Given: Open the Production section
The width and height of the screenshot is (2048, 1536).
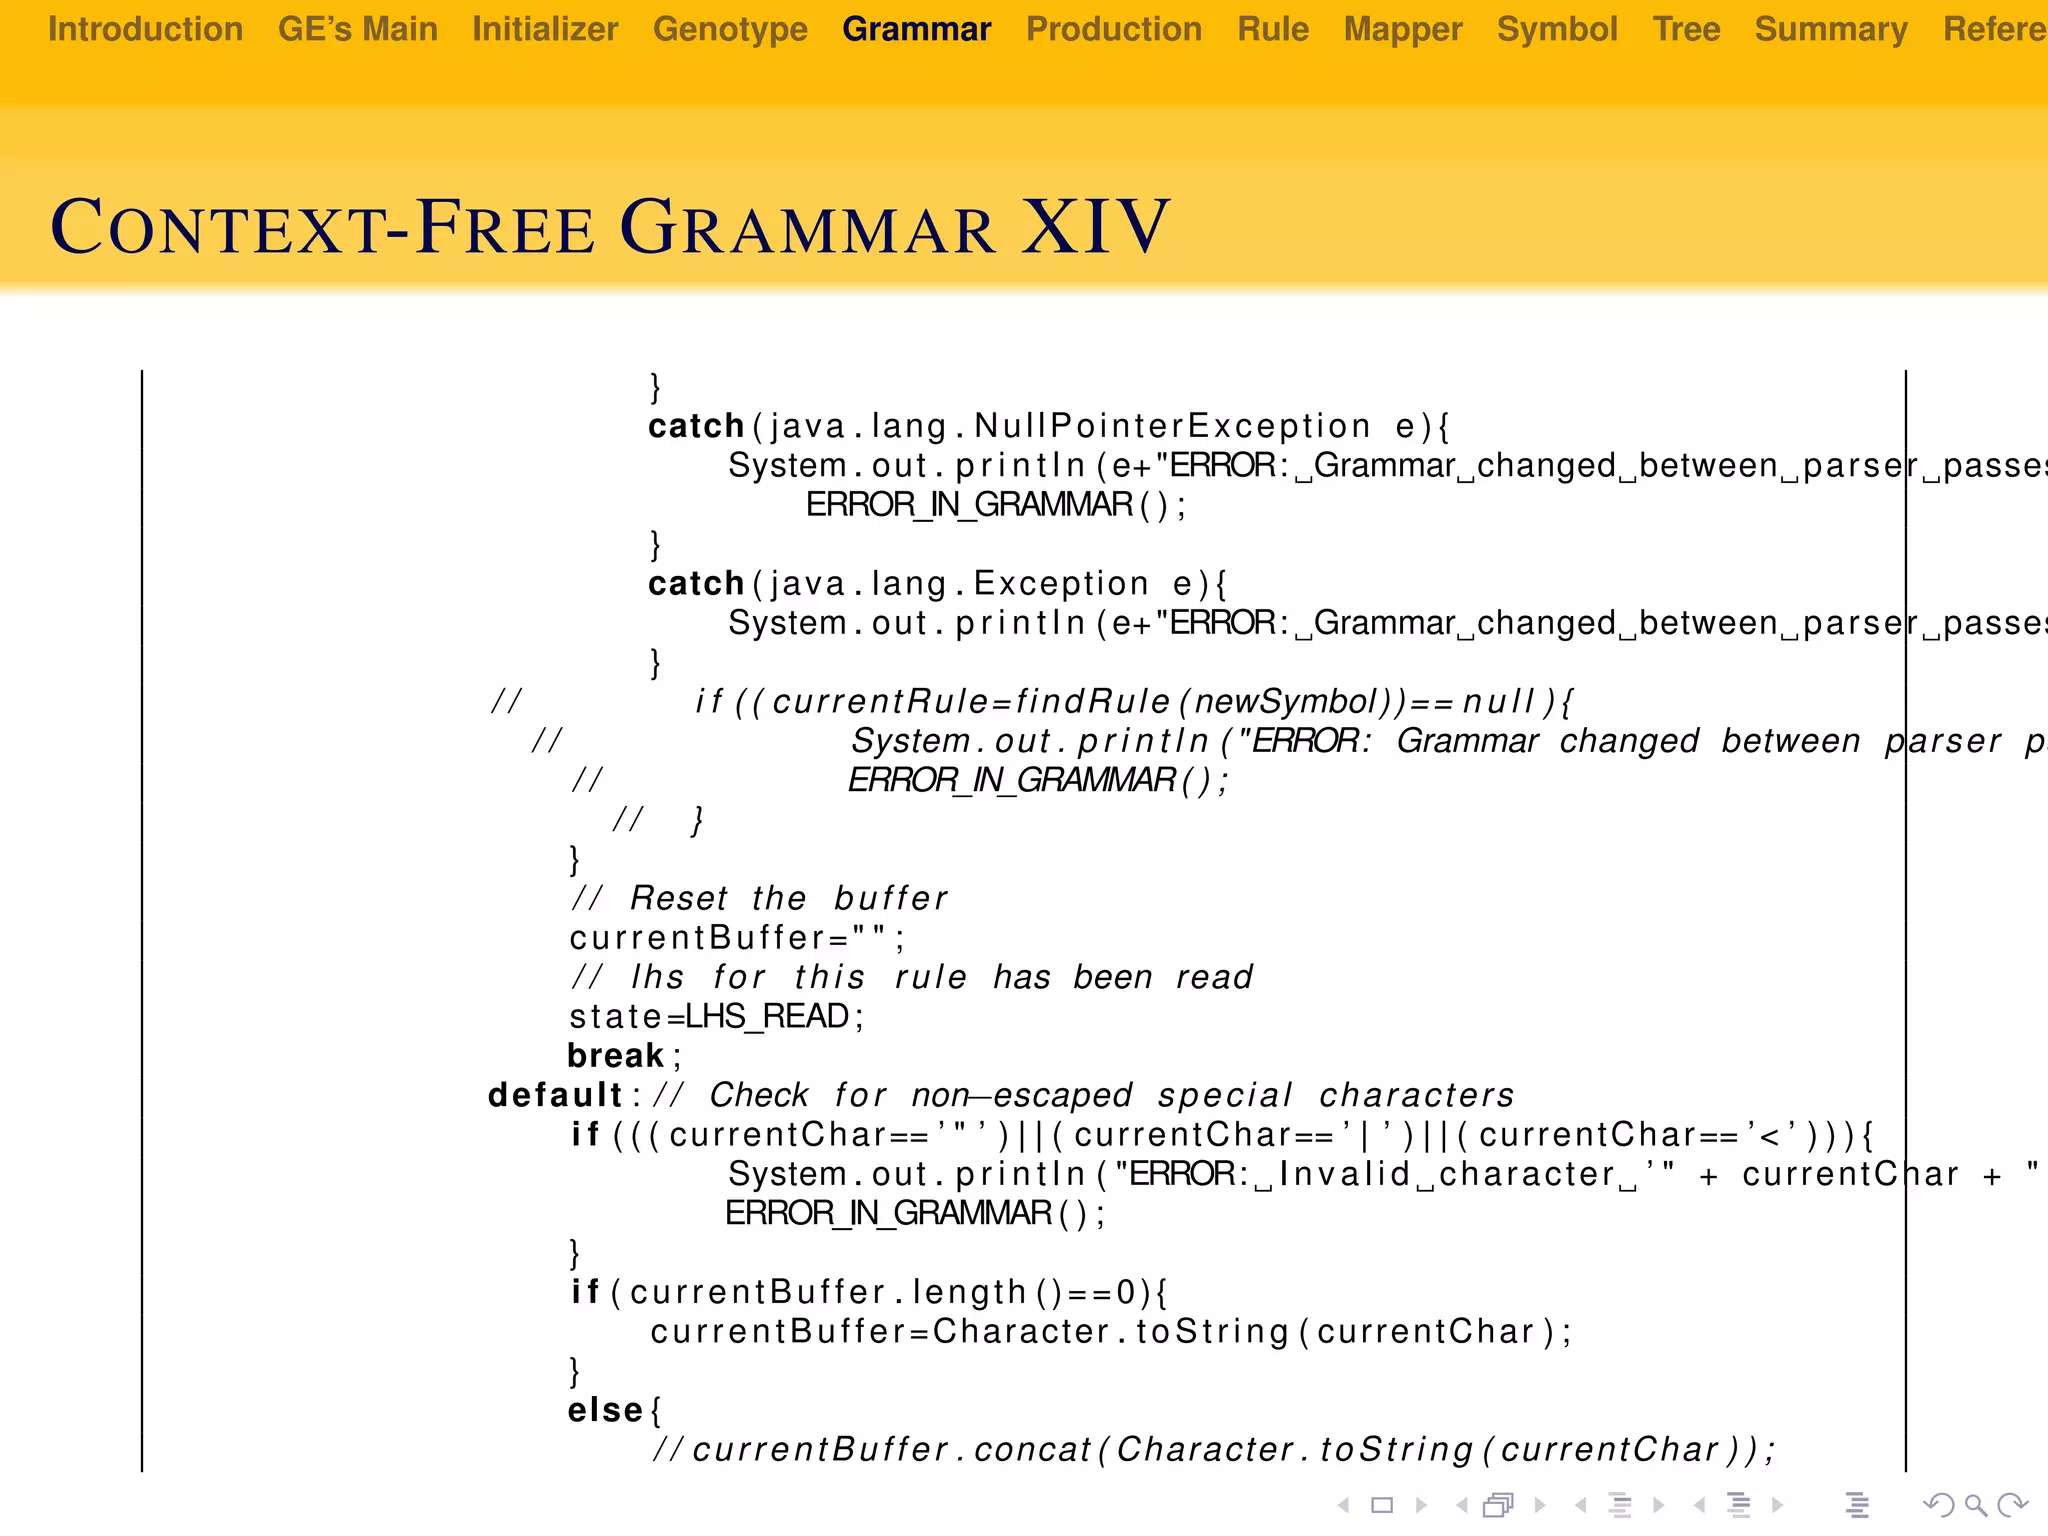Looking at the screenshot, I should pos(1114,29).
